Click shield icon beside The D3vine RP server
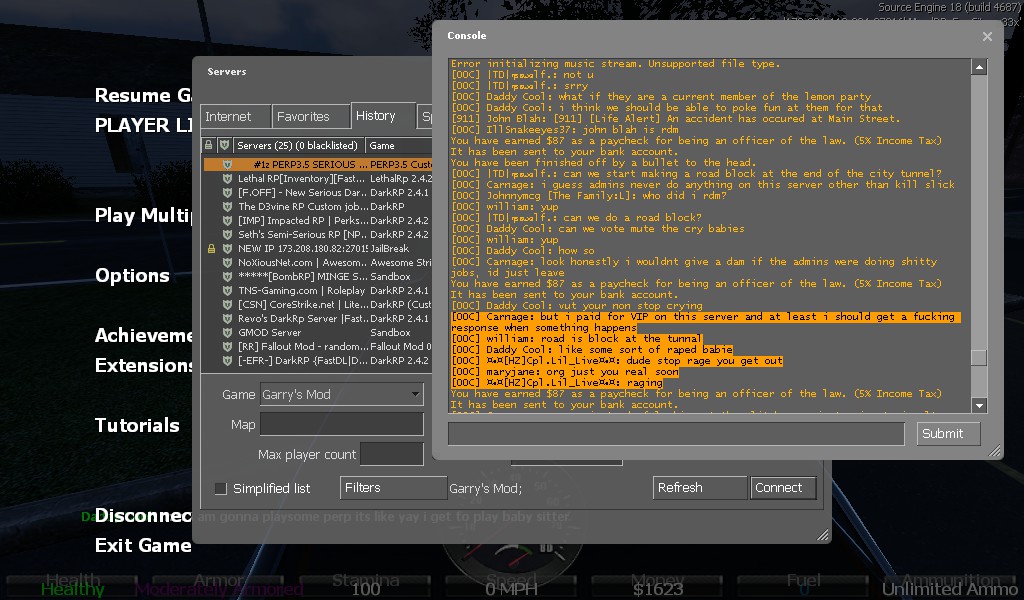This screenshot has height=600, width=1024. [x=227, y=206]
